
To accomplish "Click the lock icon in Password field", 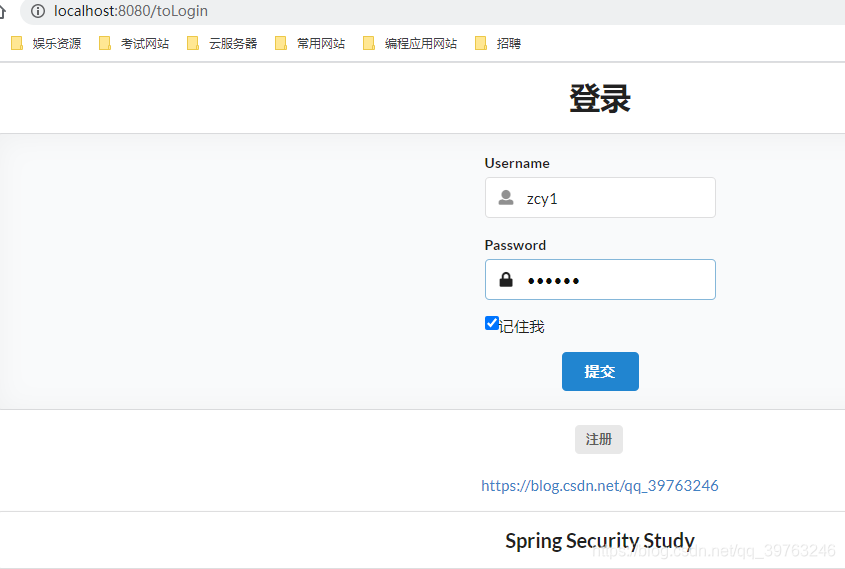I will coord(506,280).
